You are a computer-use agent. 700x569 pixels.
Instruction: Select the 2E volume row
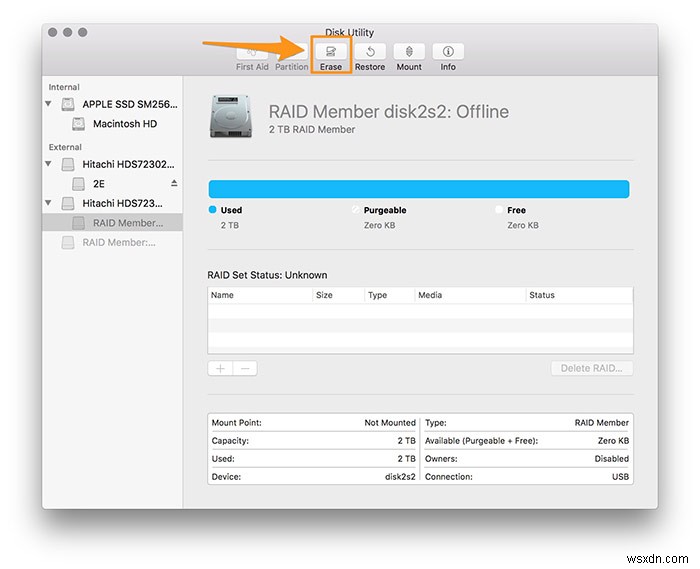point(112,184)
